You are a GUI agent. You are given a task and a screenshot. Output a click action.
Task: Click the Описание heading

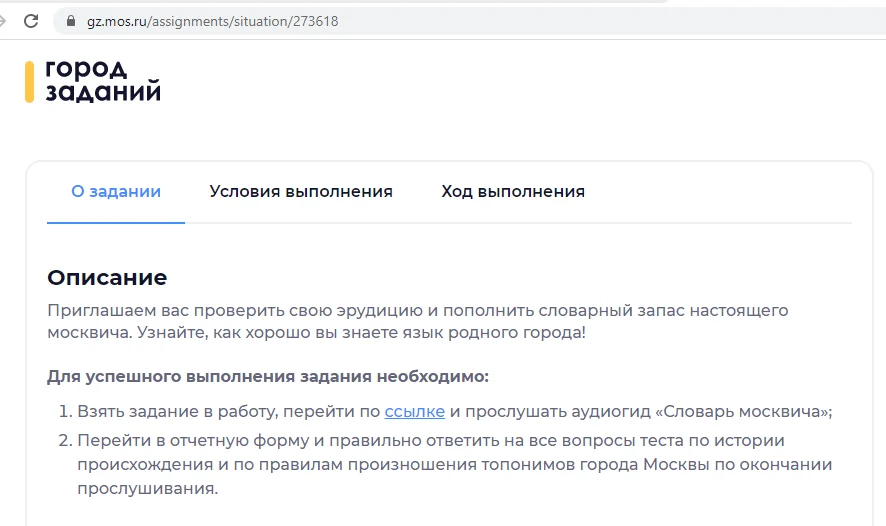[x=107, y=277]
